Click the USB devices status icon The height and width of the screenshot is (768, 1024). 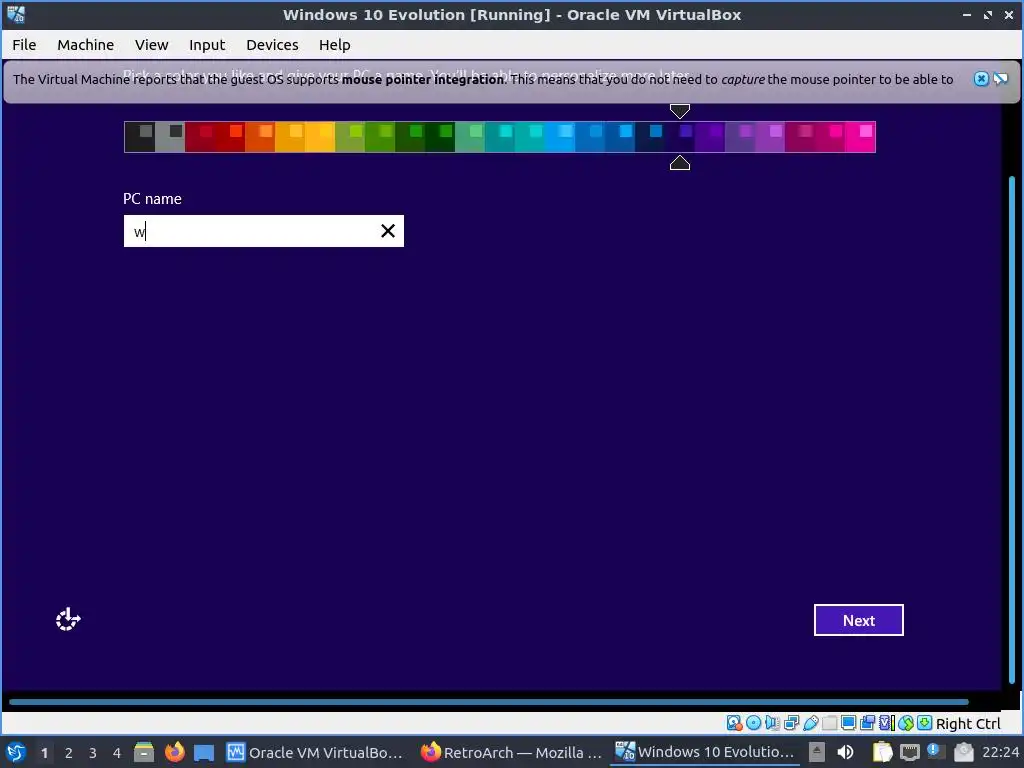pyautogui.click(x=810, y=723)
